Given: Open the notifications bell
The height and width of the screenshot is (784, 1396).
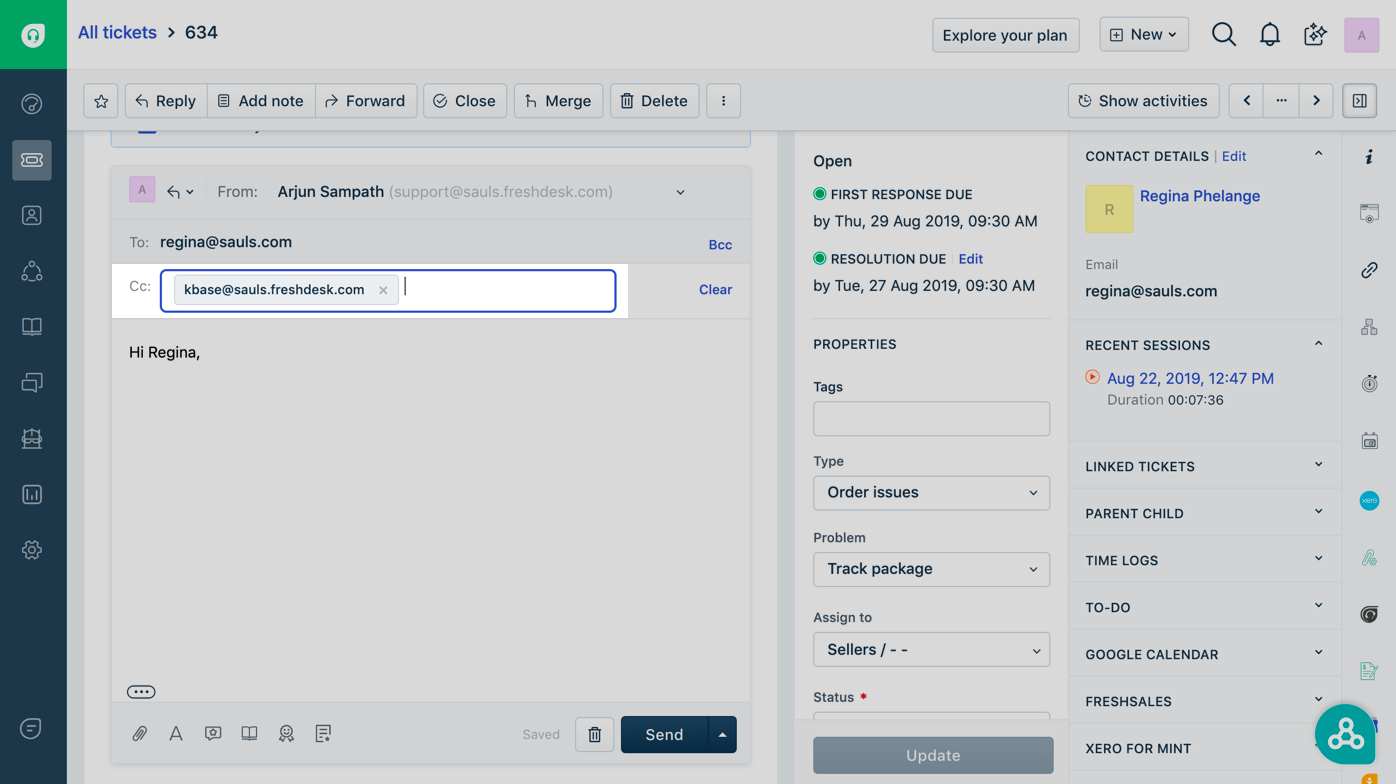Looking at the screenshot, I should coord(1269,35).
